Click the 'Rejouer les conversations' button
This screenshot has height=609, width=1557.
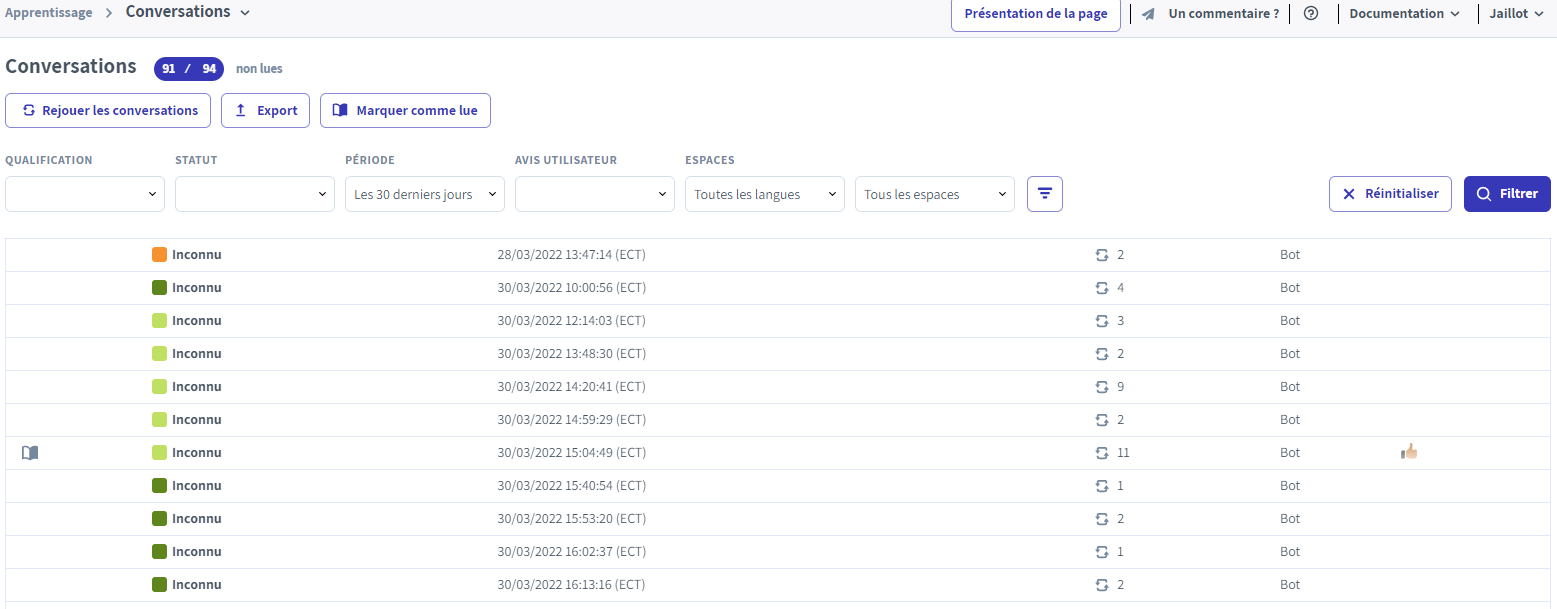tap(108, 111)
